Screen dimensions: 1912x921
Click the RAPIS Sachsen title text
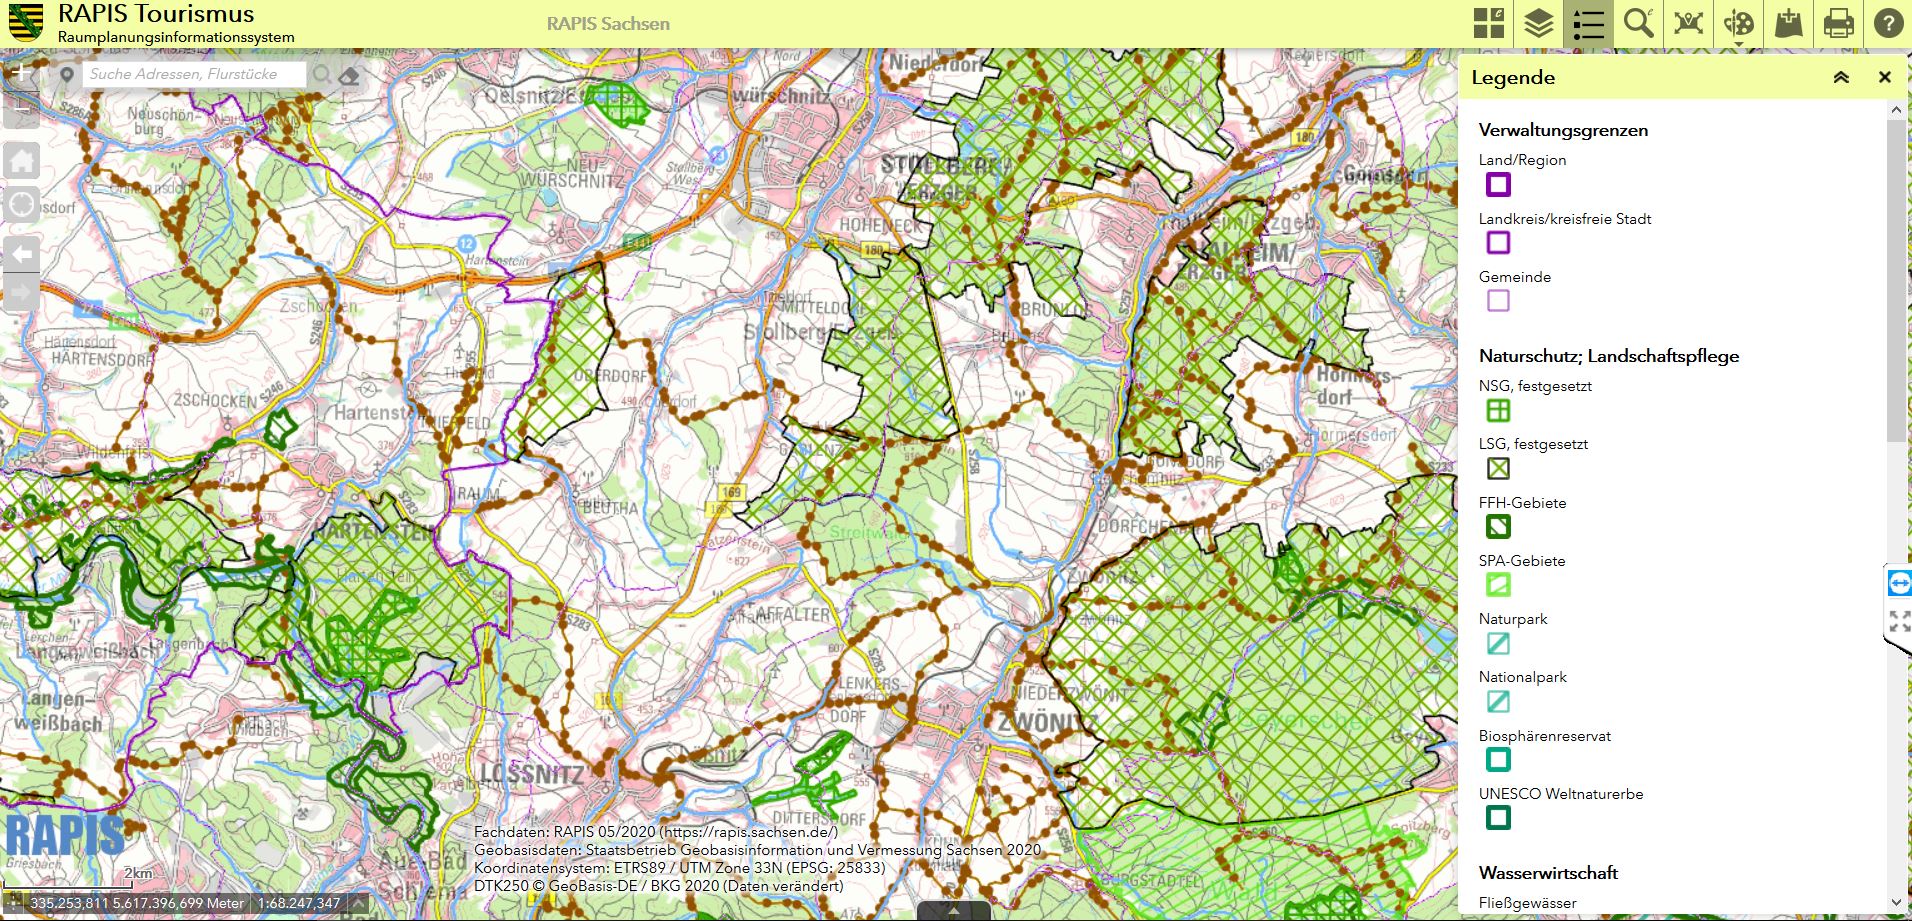608,23
